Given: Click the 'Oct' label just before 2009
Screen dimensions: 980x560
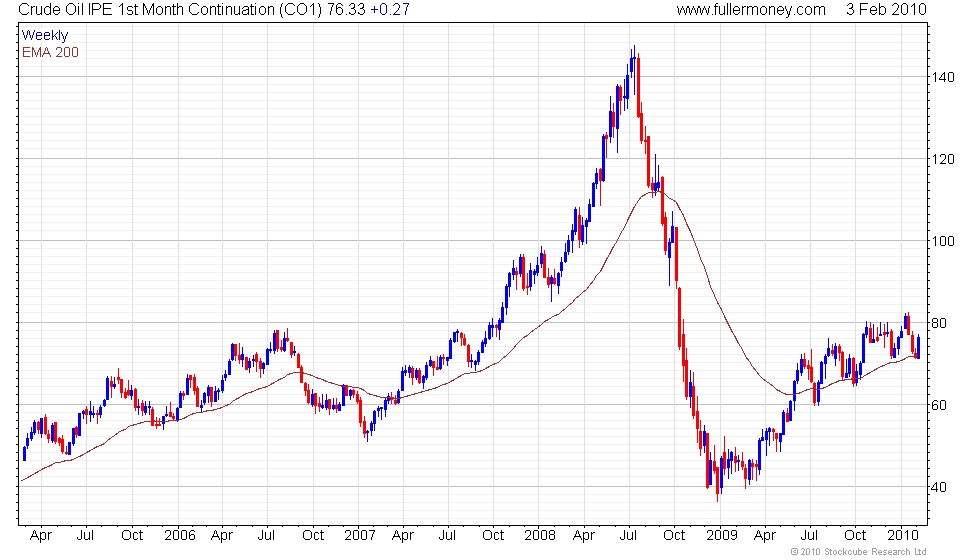Looking at the screenshot, I should [x=674, y=536].
